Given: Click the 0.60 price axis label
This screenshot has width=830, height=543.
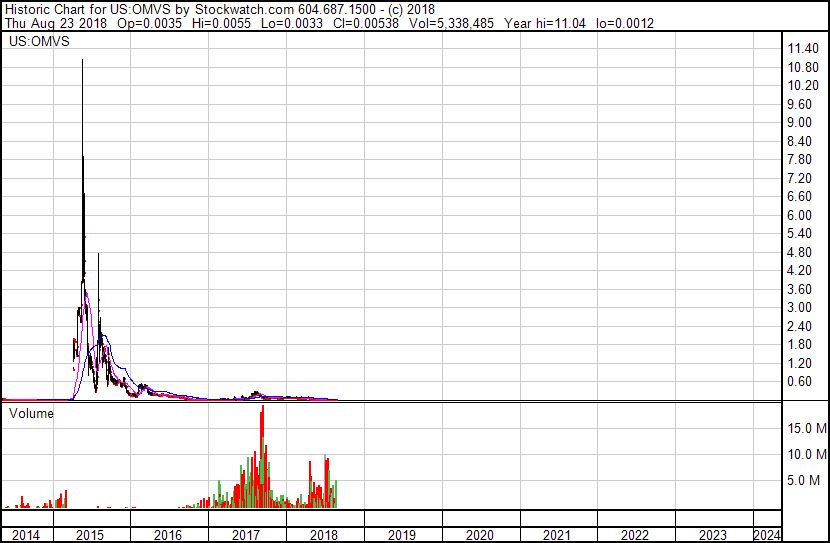Looking at the screenshot, I should [x=800, y=382].
